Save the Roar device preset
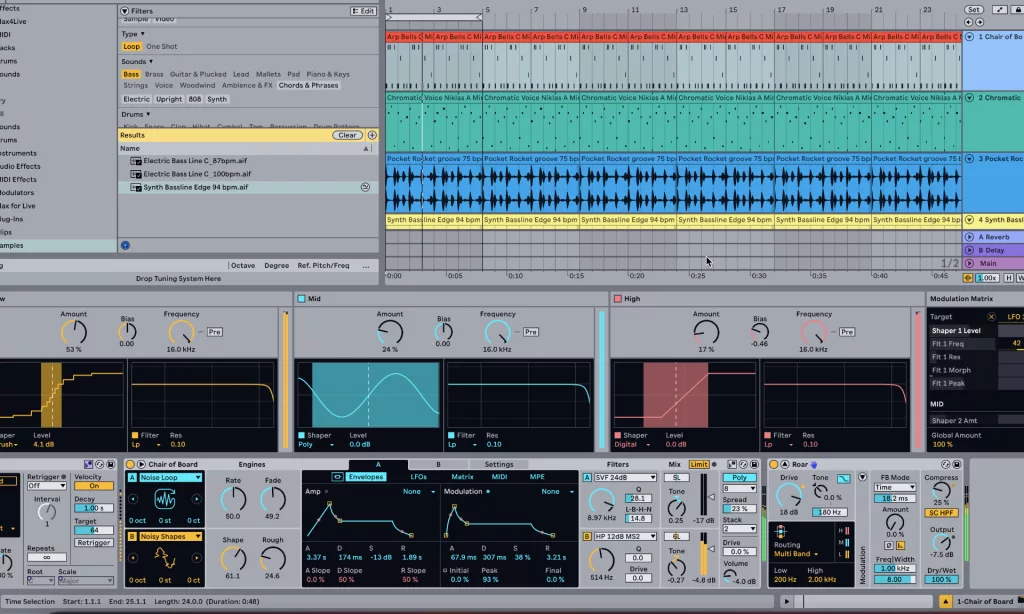The width and height of the screenshot is (1024, 614). (x=956, y=464)
